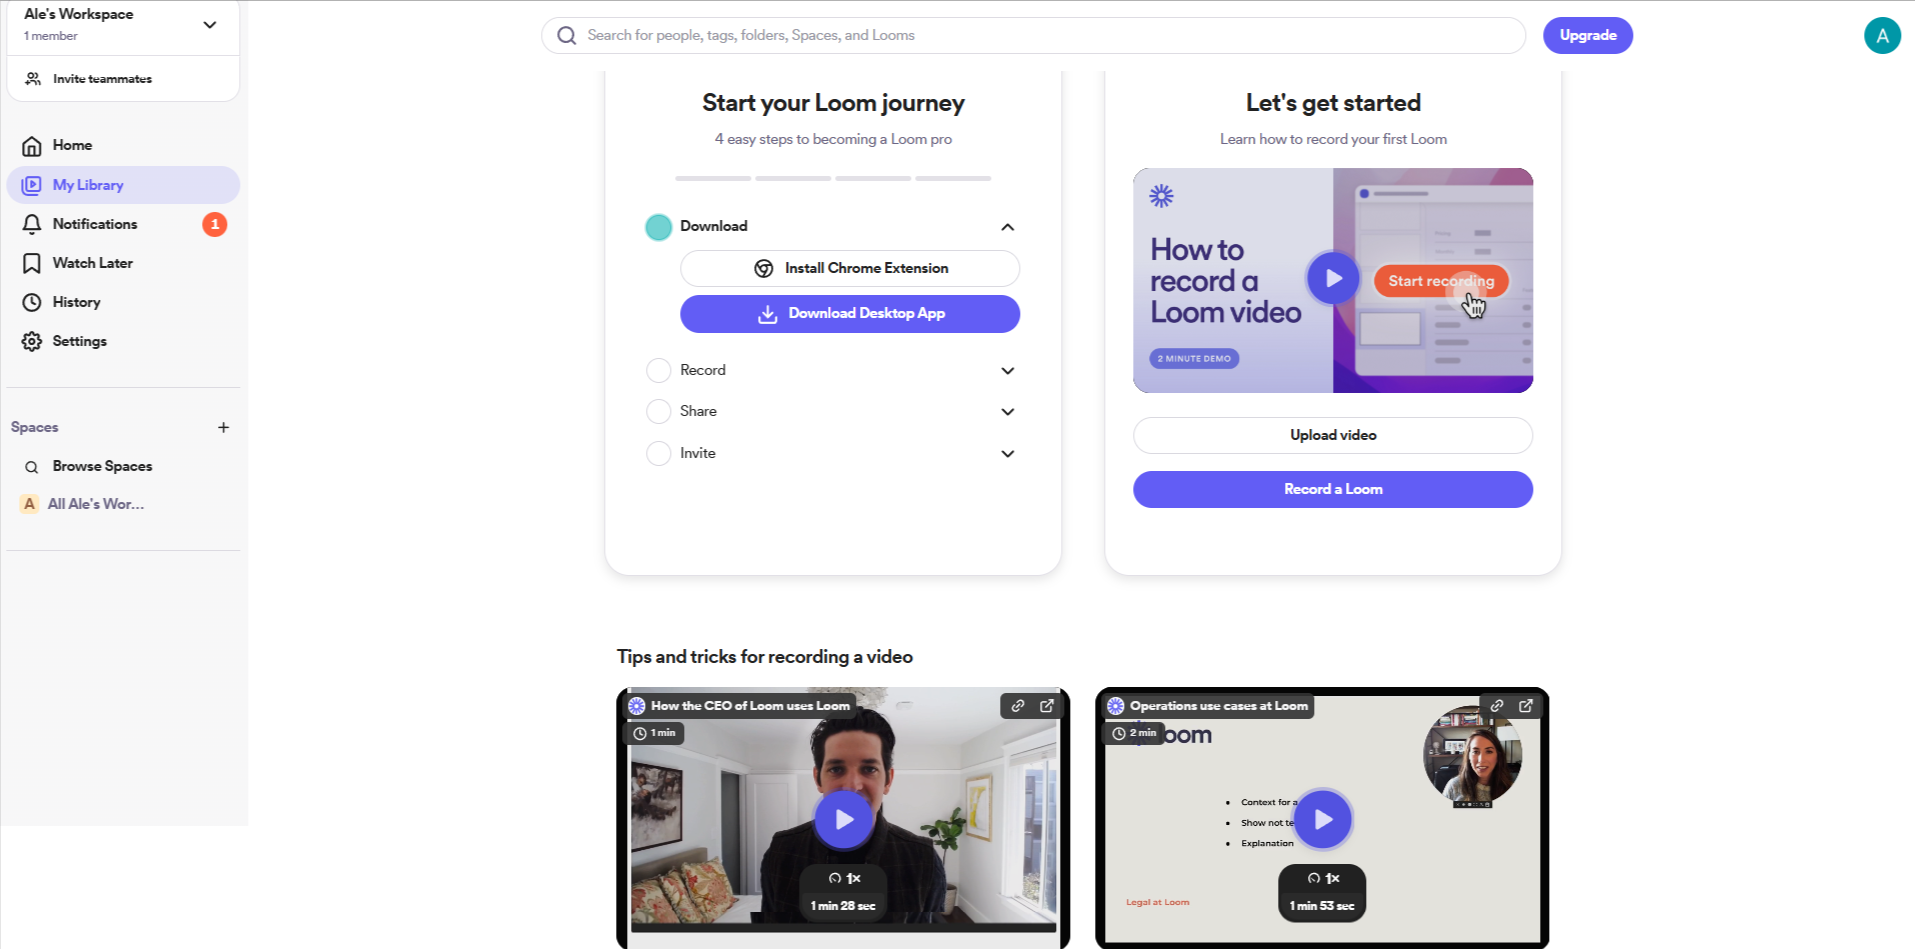
Task: Open the Home page from the sidebar
Action: tap(123, 146)
